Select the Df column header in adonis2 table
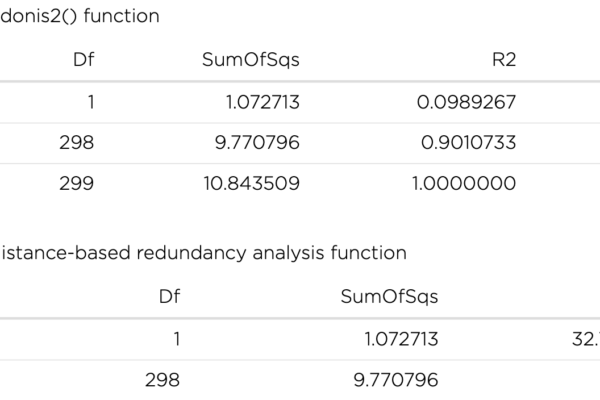This screenshot has height=400, width=600. click(x=83, y=59)
